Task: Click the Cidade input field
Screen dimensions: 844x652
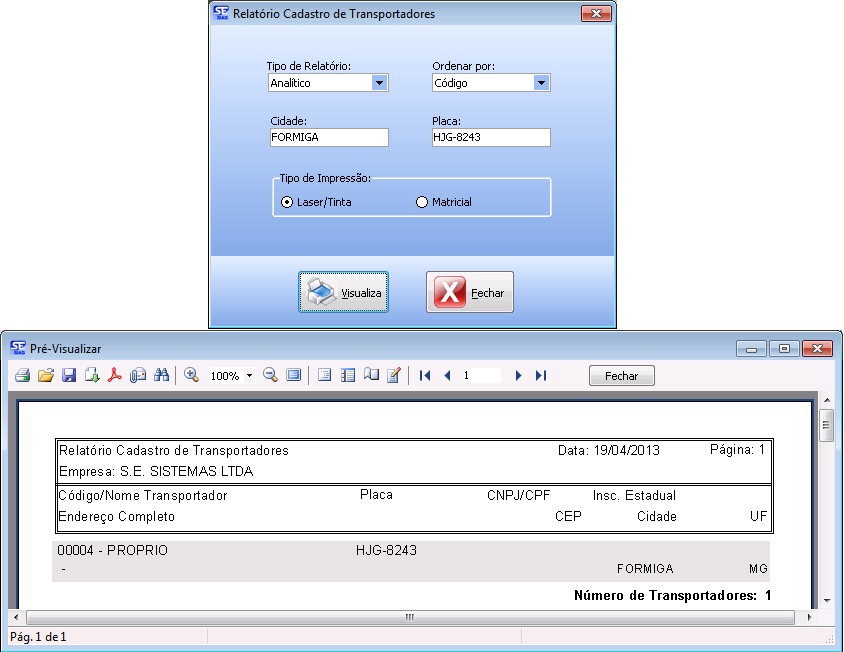Action: [327, 137]
